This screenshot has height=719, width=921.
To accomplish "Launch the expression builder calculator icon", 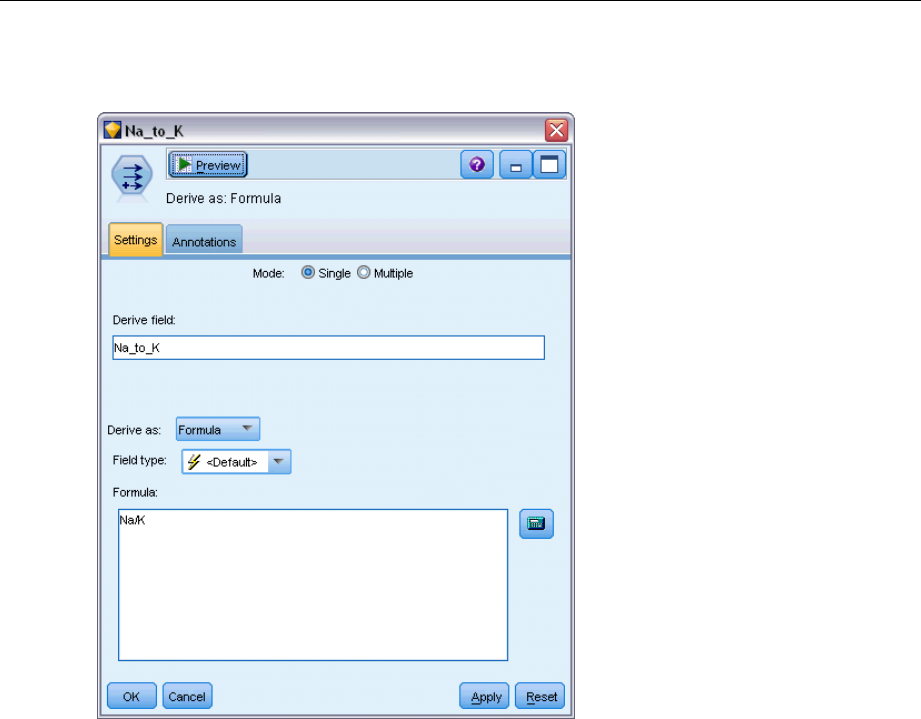I will [x=536, y=523].
